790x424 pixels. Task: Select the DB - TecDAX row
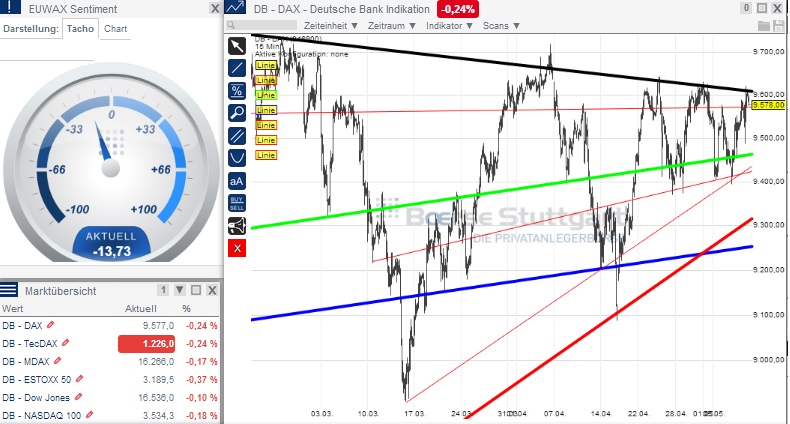point(110,343)
